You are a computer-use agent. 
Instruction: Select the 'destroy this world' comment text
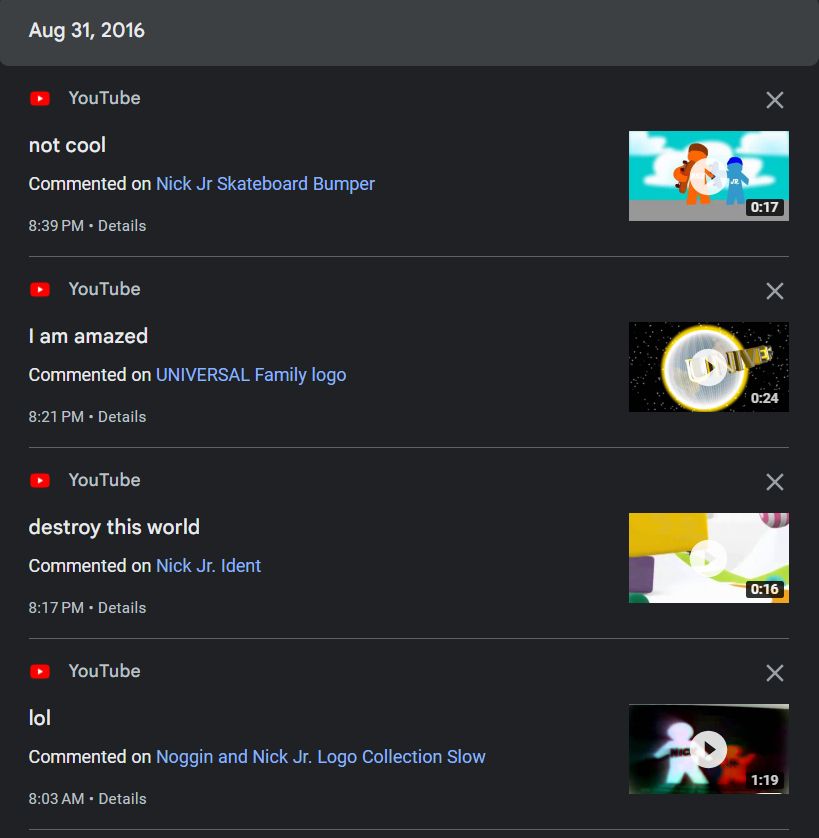(114, 527)
